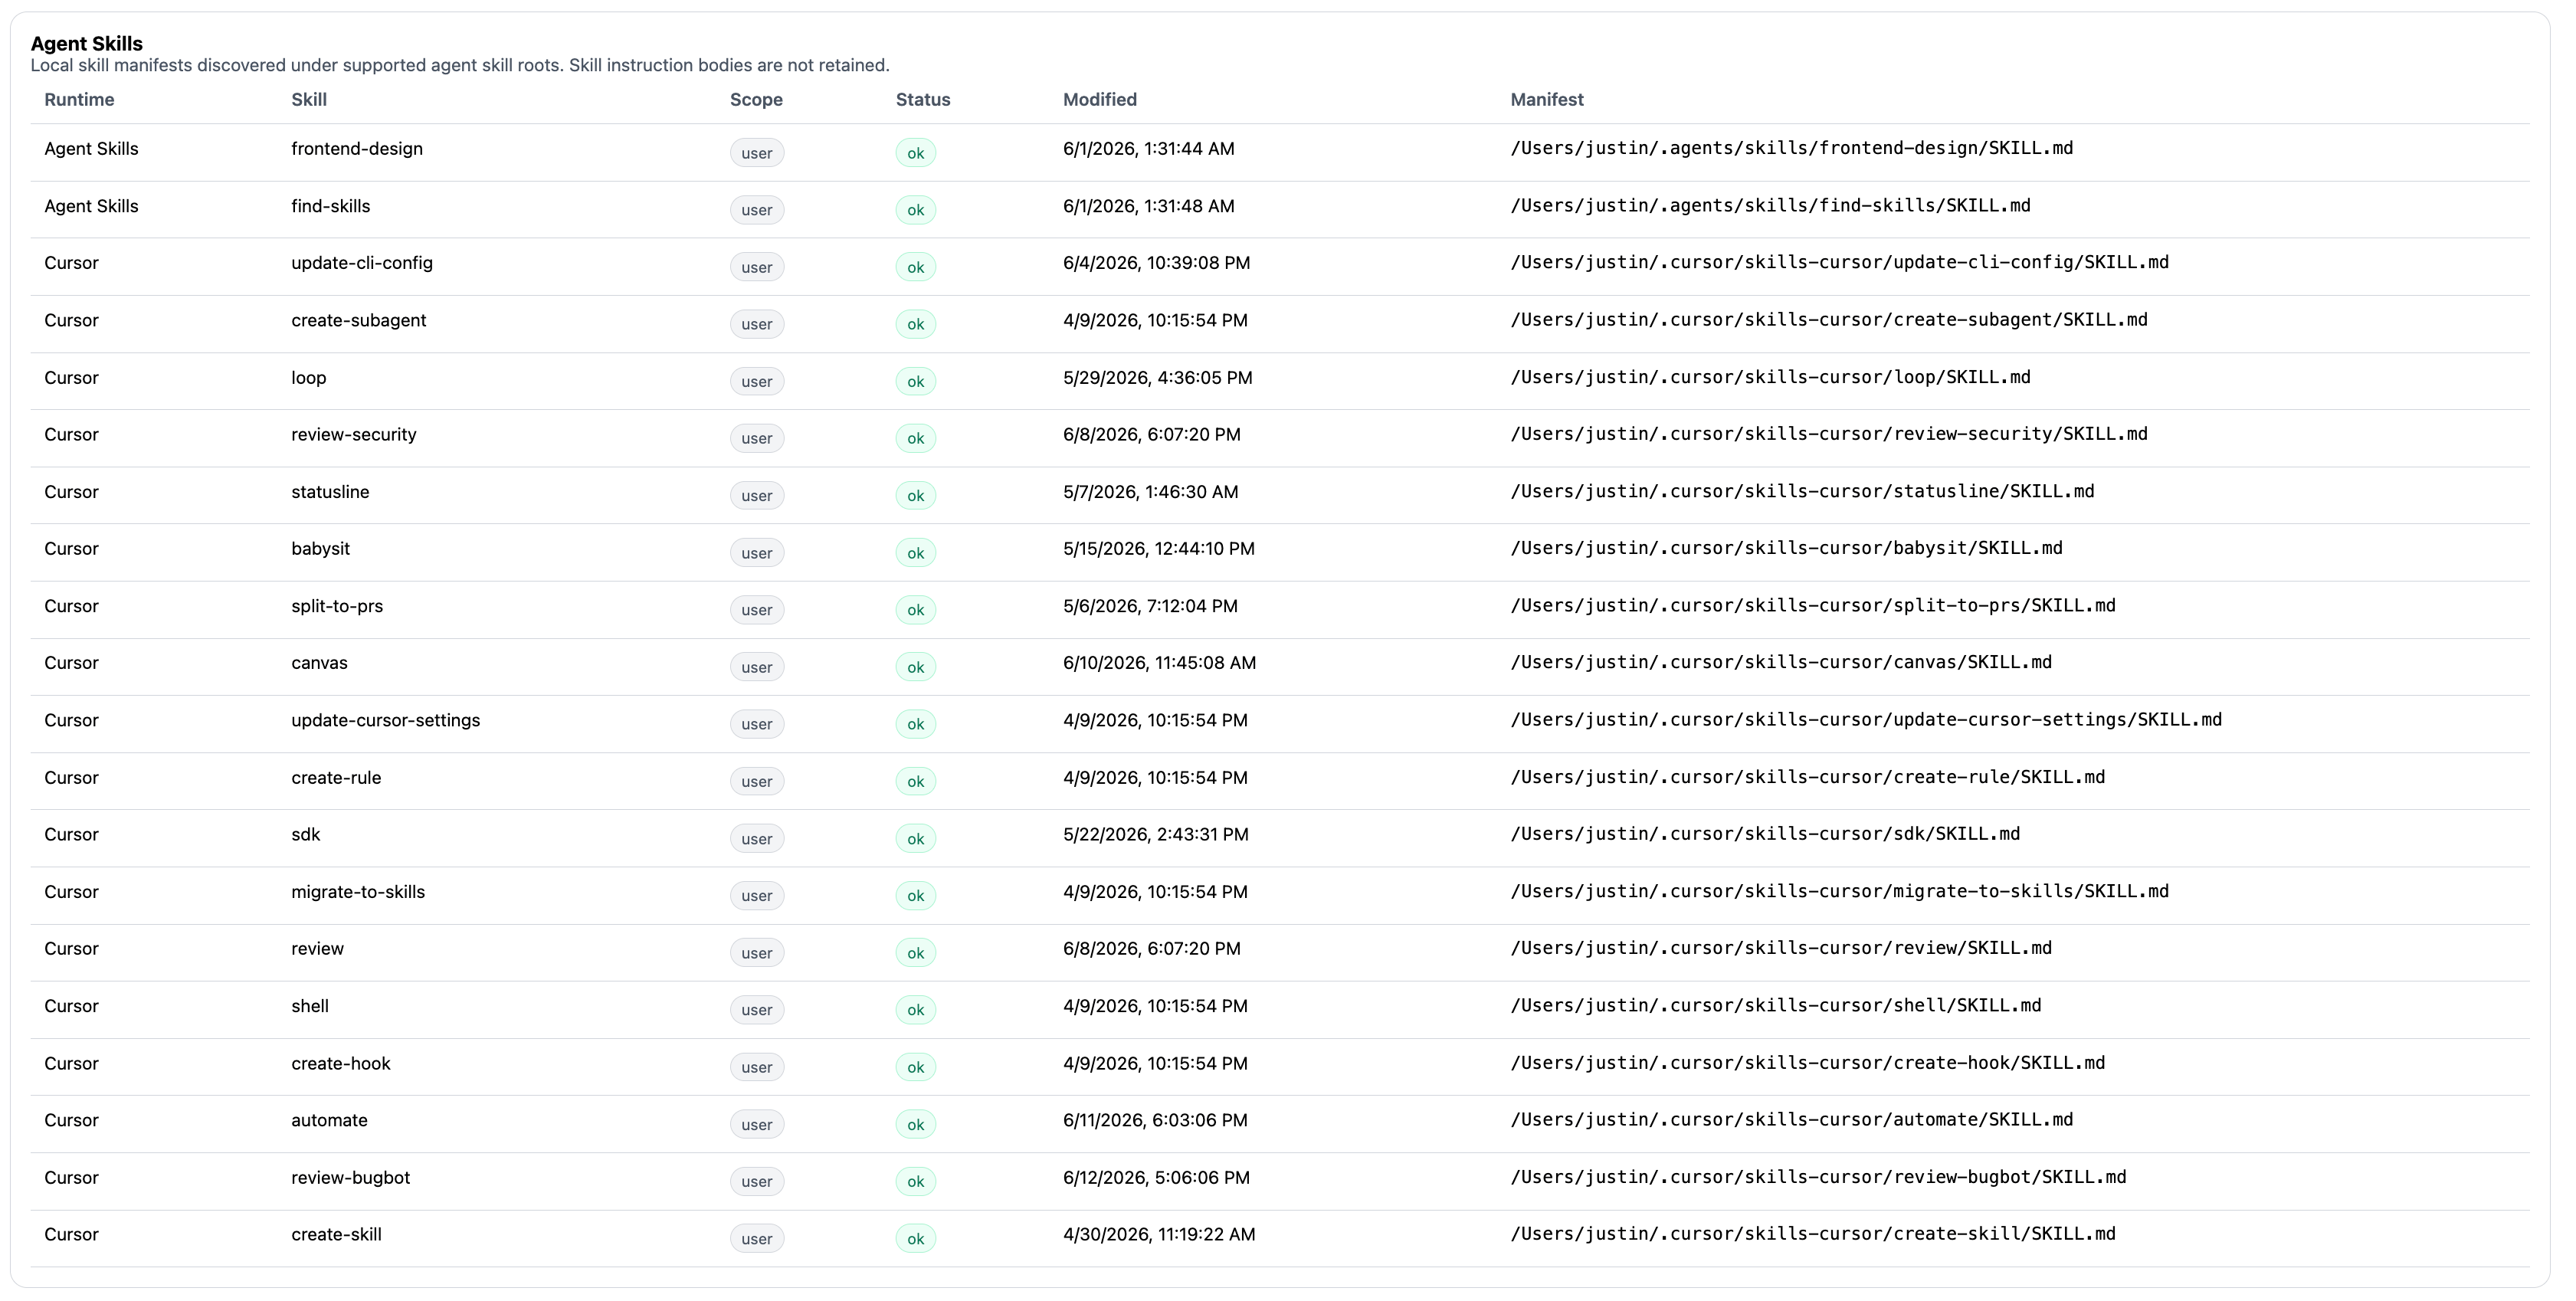2576x1301 pixels.
Task: Click the Agent Skills runtime cell for find-skills
Action: coord(92,206)
